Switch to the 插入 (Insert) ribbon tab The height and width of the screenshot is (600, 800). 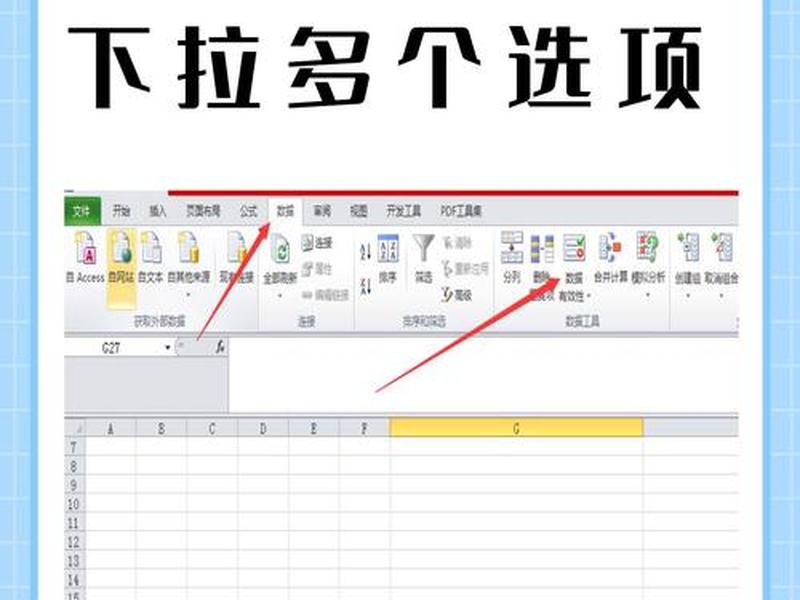click(158, 211)
